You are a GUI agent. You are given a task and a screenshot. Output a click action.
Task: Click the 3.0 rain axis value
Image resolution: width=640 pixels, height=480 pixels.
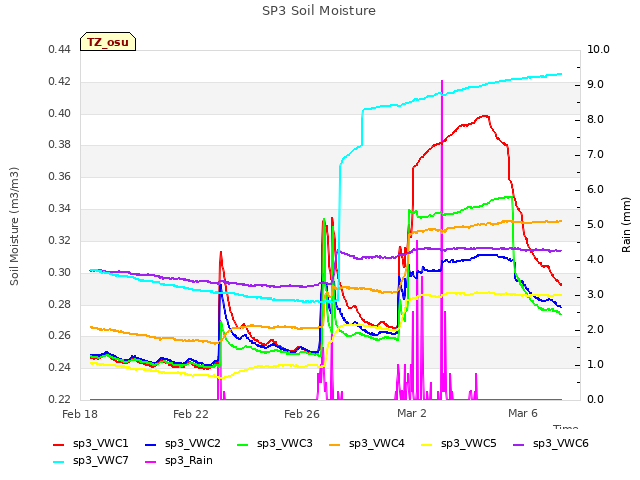(x=596, y=294)
